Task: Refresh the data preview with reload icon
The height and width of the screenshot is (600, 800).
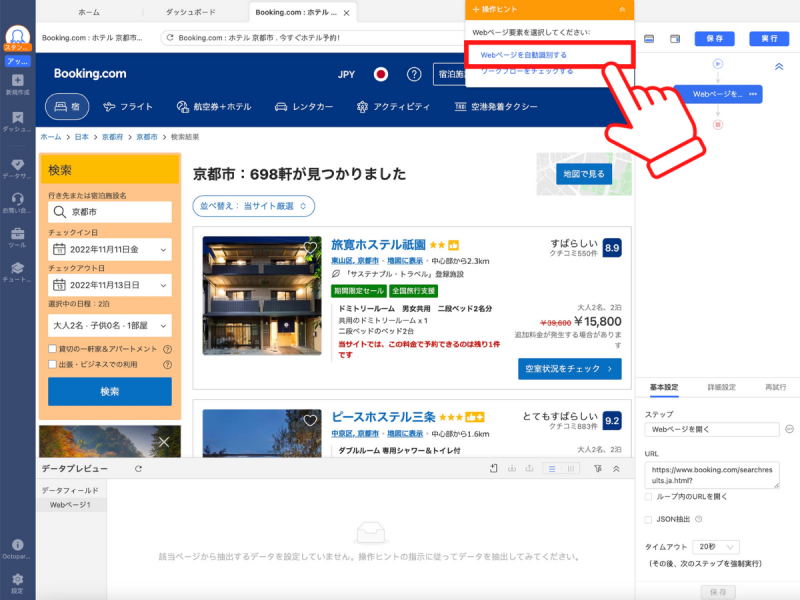Action: [138, 468]
